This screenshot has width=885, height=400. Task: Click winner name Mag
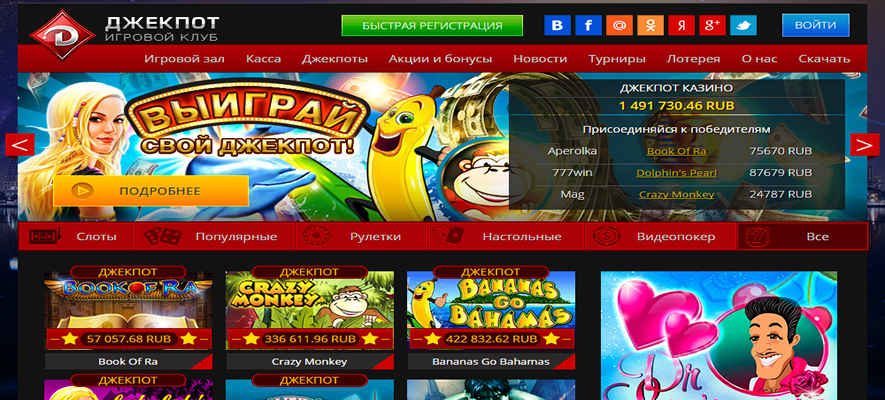[x=572, y=194]
